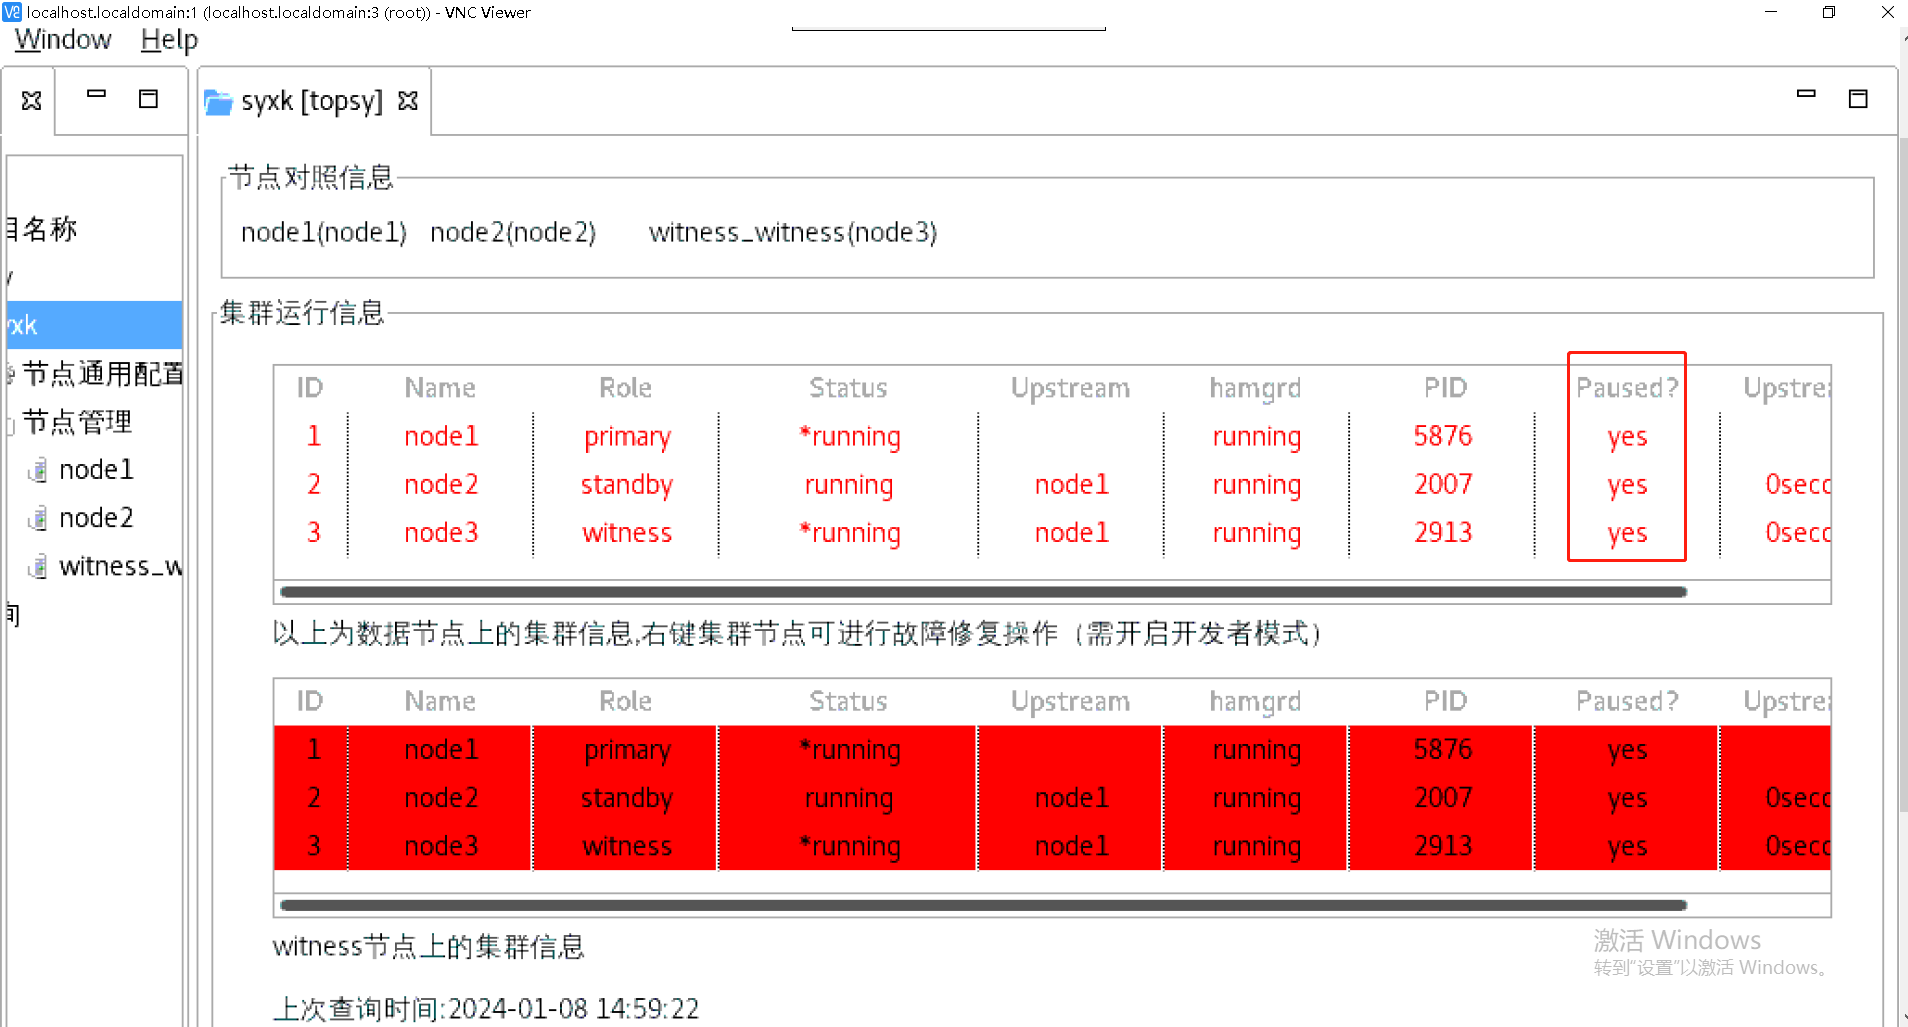Select node2 name in lower red table
This screenshot has height=1027, width=1908.
pyautogui.click(x=441, y=797)
